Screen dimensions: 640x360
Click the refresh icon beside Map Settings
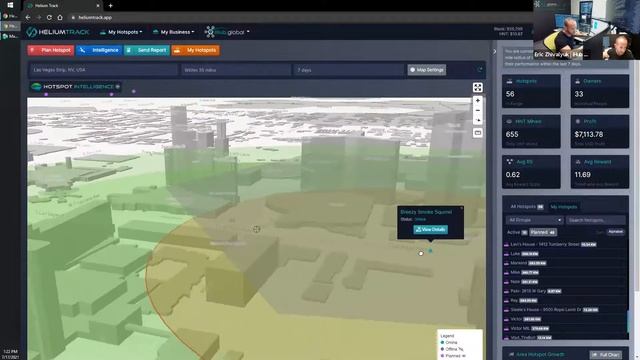tap(480, 70)
